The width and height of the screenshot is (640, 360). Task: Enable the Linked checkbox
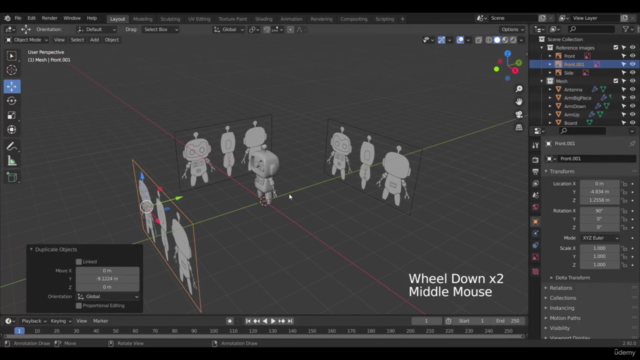pyautogui.click(x=79, y=262)
